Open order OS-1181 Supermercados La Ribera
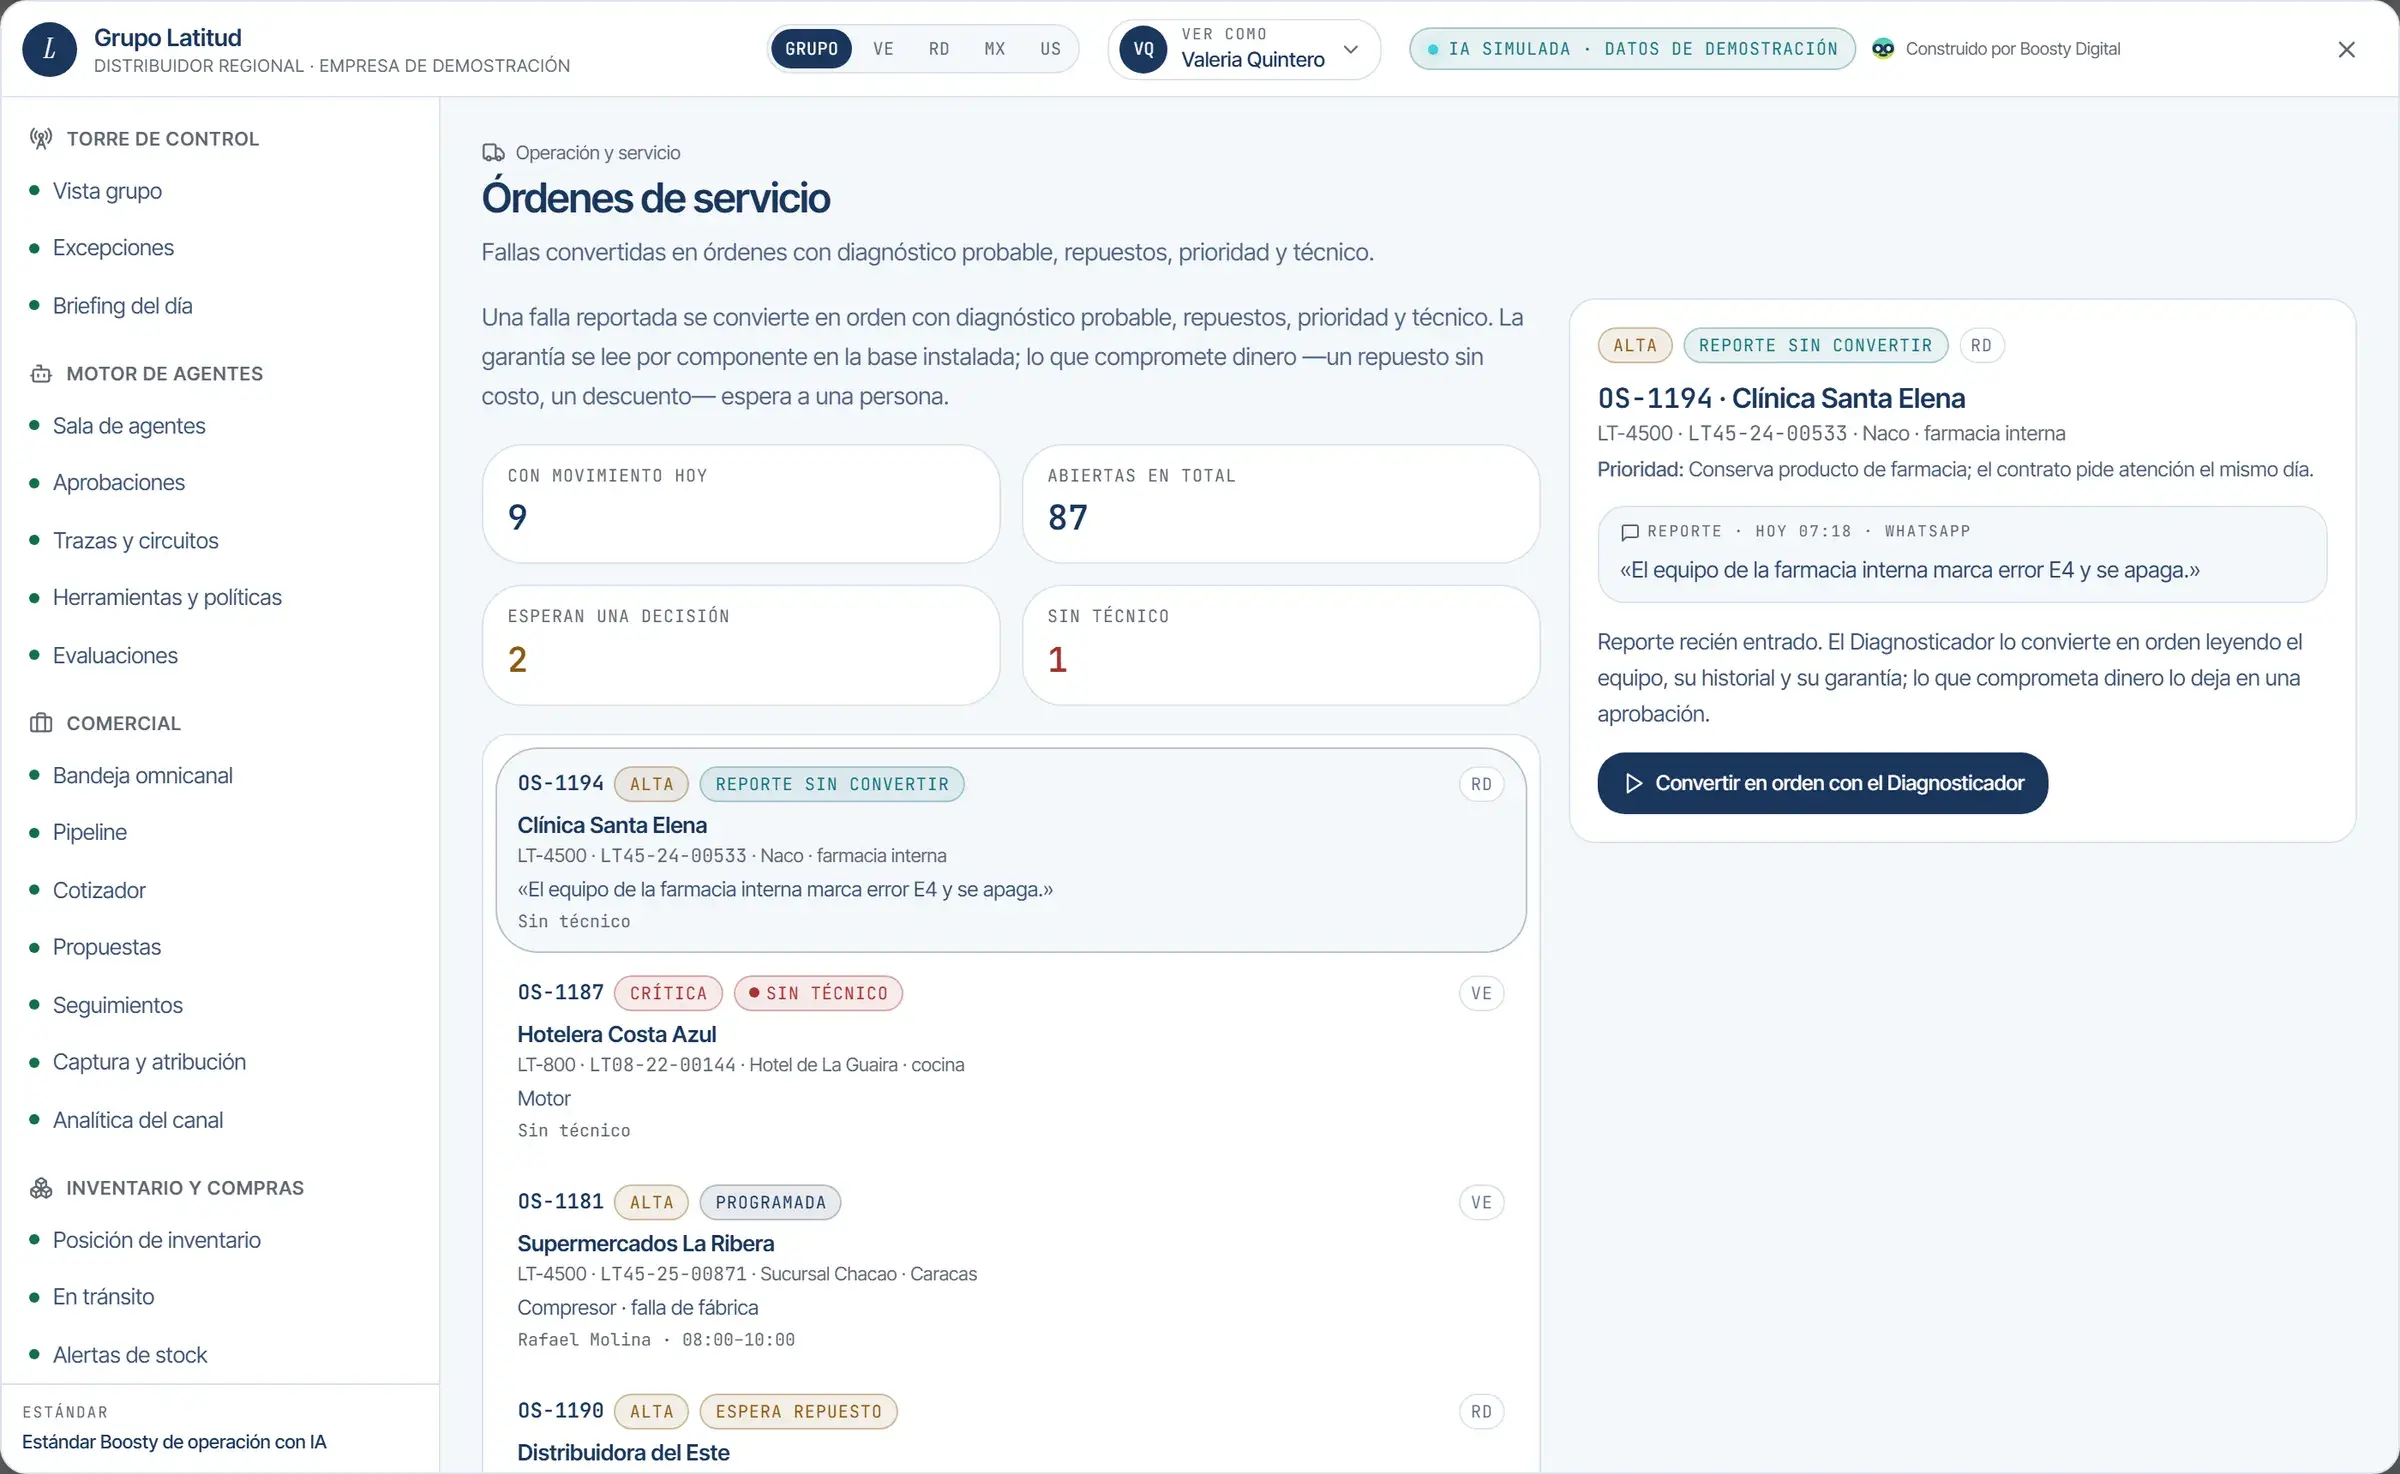 (x=1011, y=1269)
